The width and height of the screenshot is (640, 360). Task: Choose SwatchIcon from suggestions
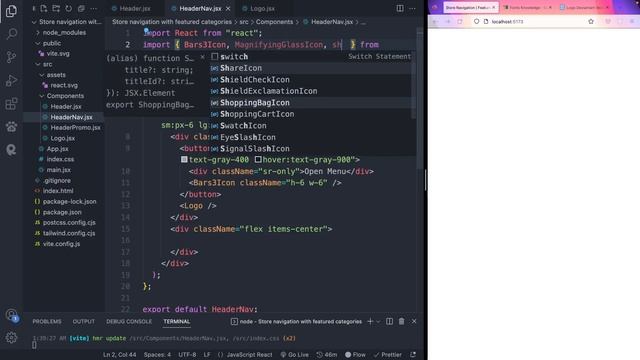point(311,126)
